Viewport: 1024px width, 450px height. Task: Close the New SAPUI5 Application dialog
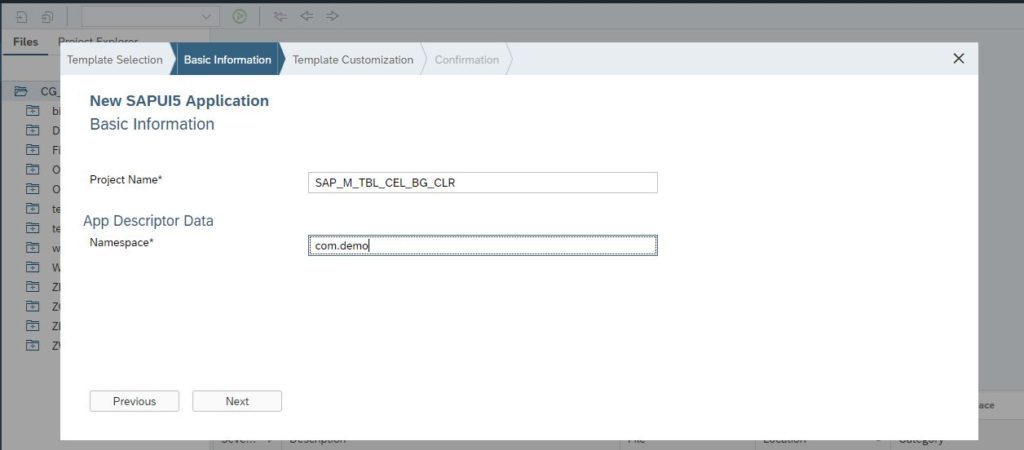[x=959, y=59]
